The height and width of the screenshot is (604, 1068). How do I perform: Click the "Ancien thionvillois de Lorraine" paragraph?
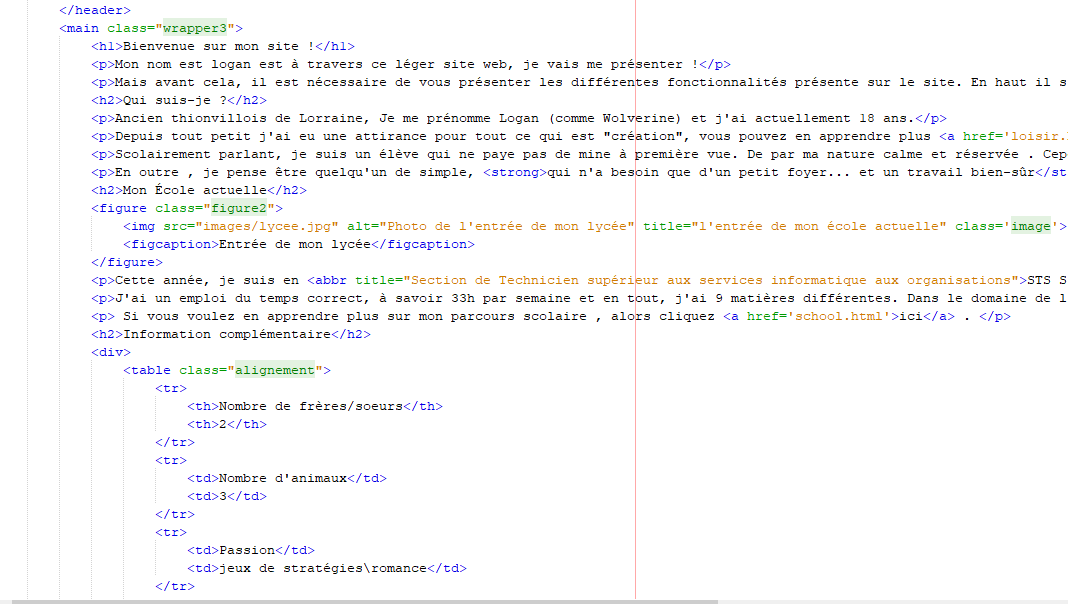tap(400, 118)
